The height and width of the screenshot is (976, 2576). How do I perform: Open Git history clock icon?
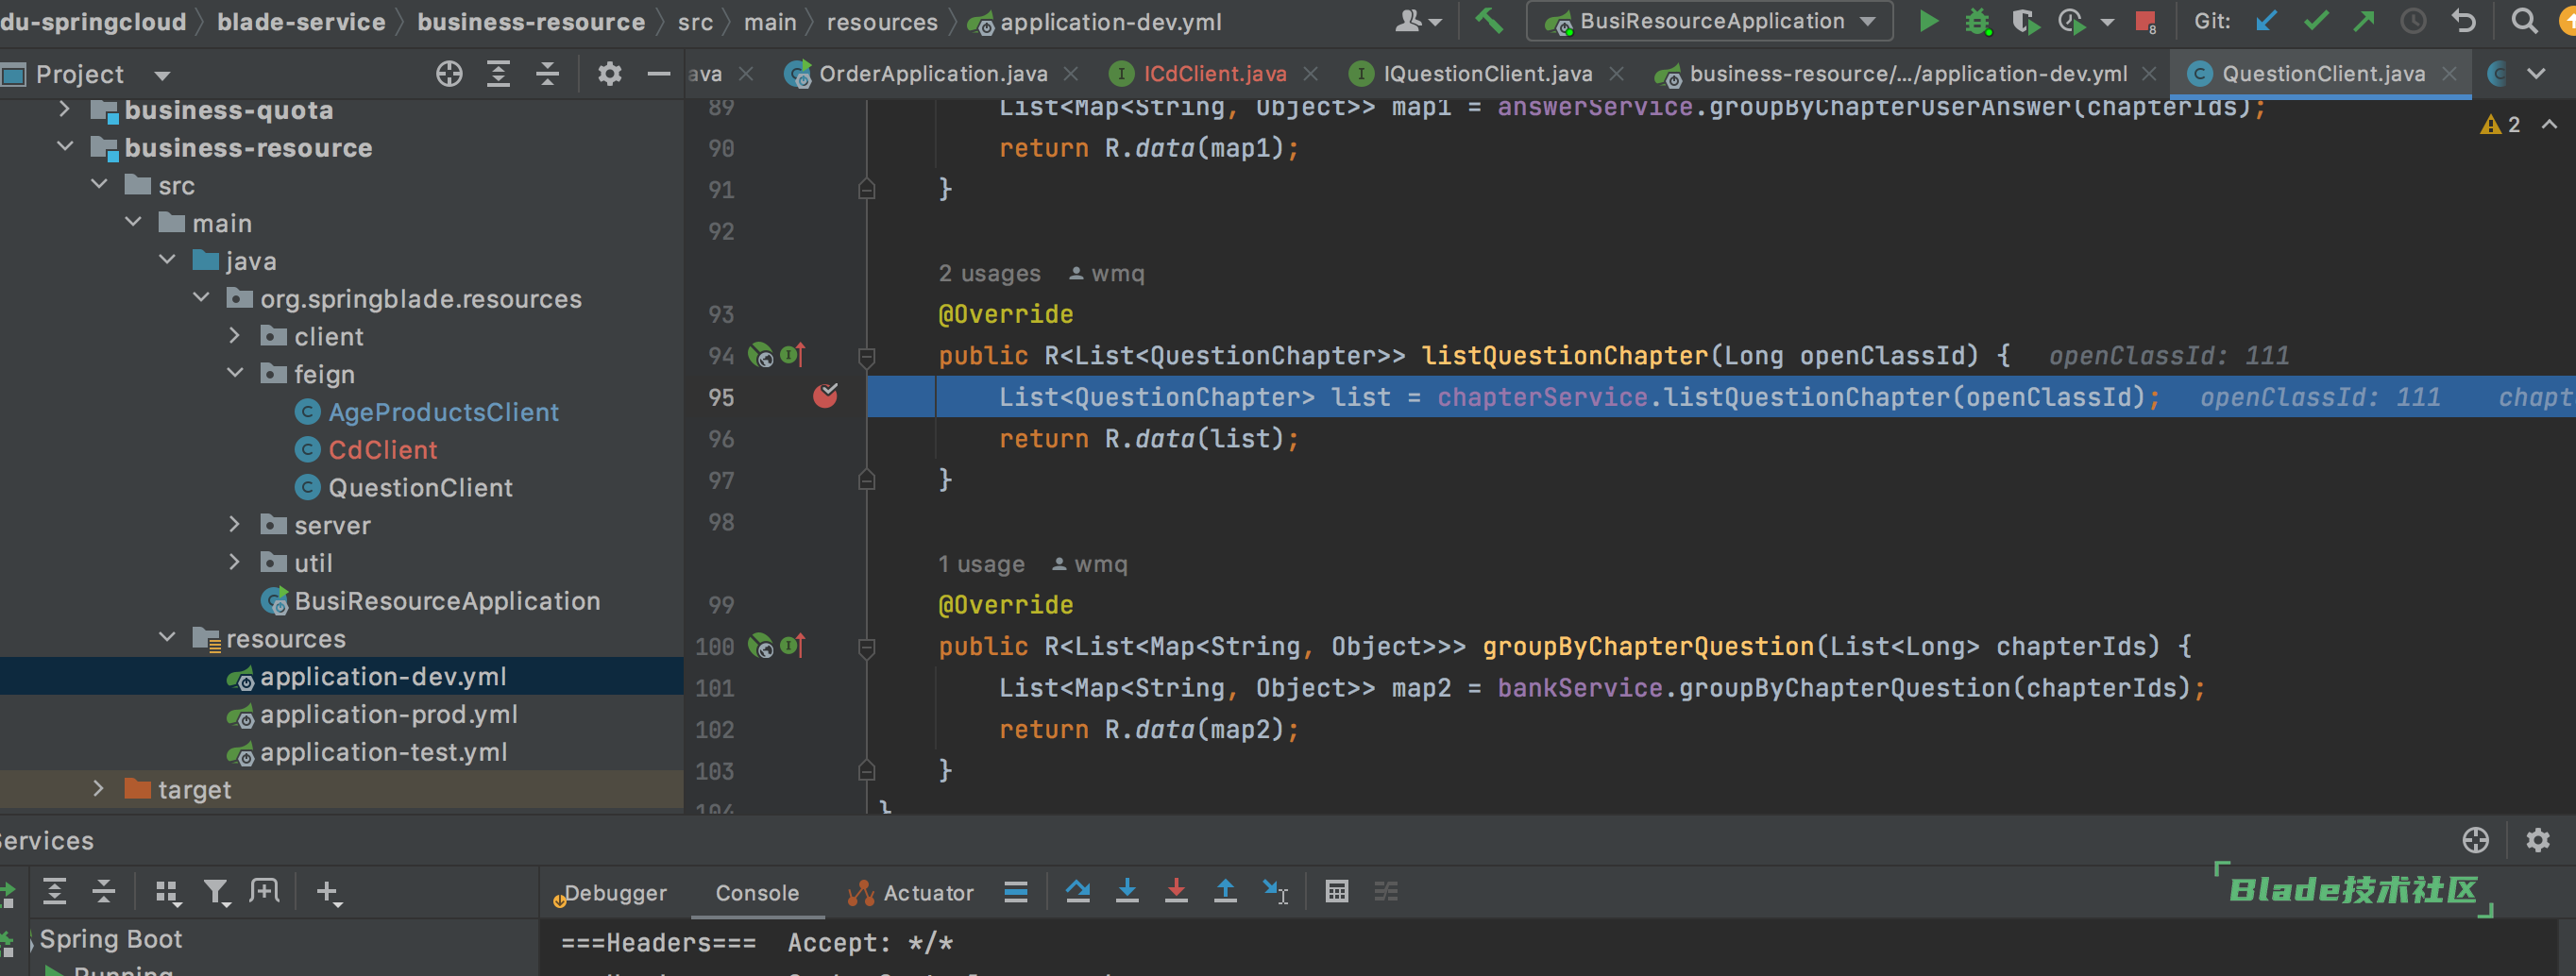2413,21
